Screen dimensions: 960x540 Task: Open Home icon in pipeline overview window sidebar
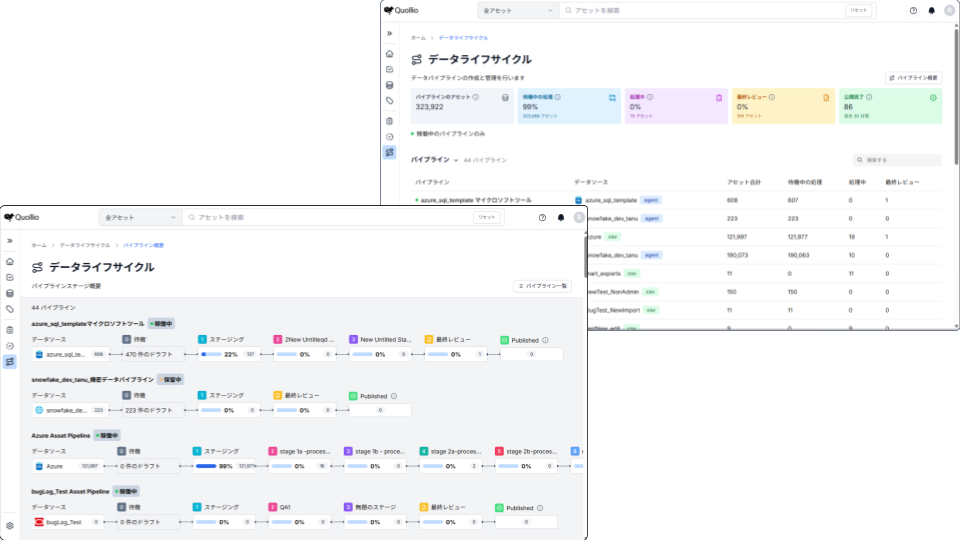10,261
